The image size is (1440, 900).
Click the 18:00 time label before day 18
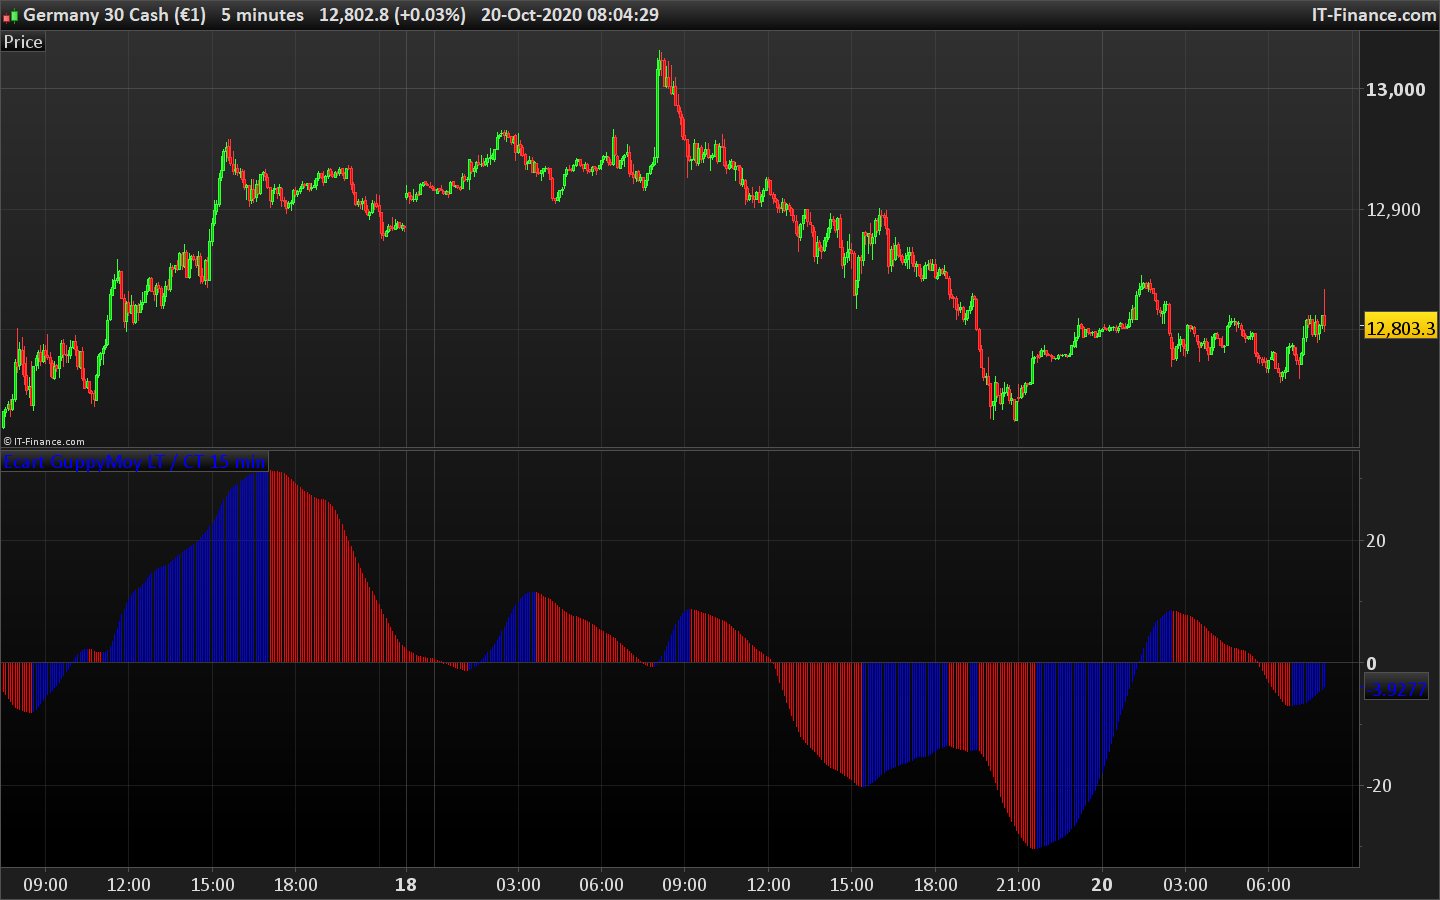click(296, 885)
